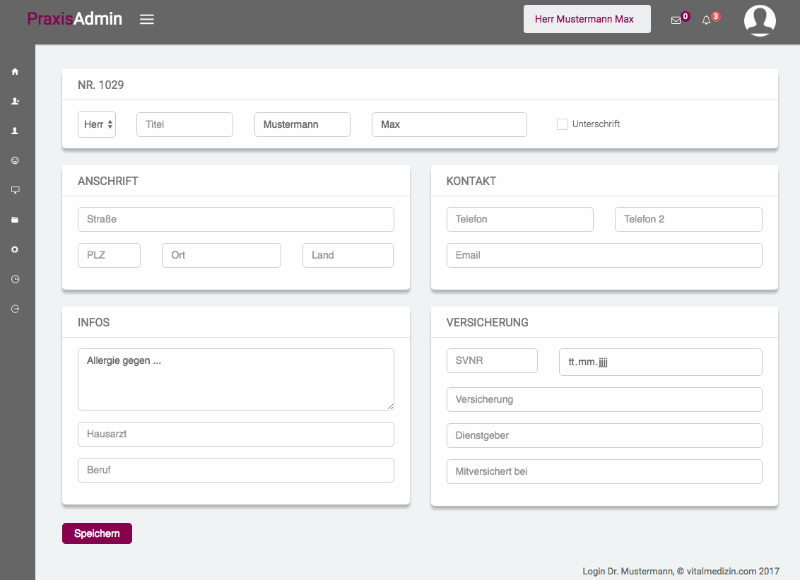This screenshot has height=580, width=800.
Task: Click into the Straße input field
Action: coord(235,219)
